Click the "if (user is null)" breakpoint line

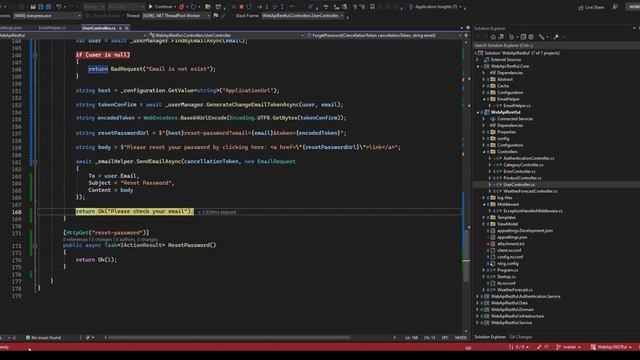tap(103, 55)
